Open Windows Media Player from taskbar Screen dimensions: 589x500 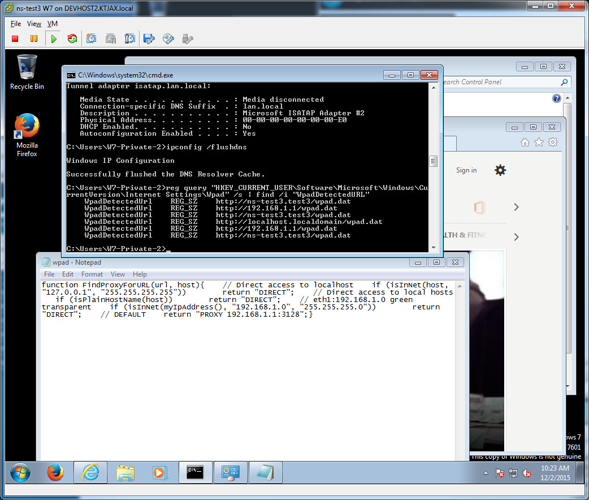(x=160, y=473)
